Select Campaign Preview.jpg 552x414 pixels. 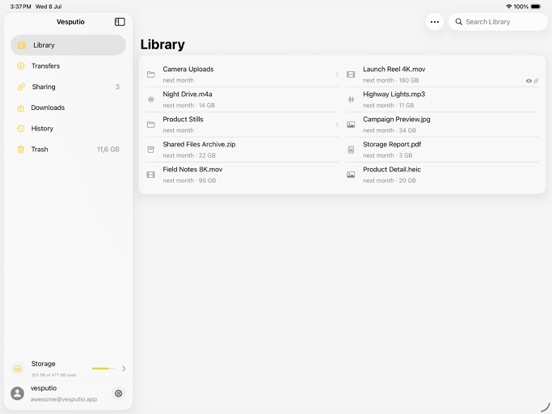coord(442,124)
